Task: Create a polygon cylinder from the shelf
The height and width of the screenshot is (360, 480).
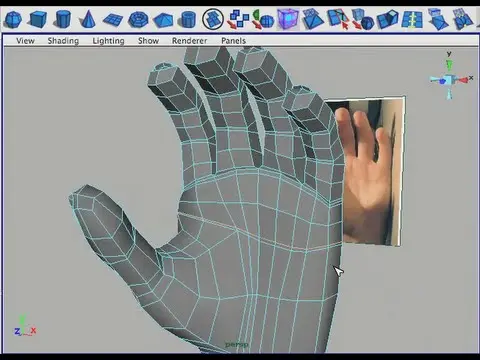Action: point(63,19)
